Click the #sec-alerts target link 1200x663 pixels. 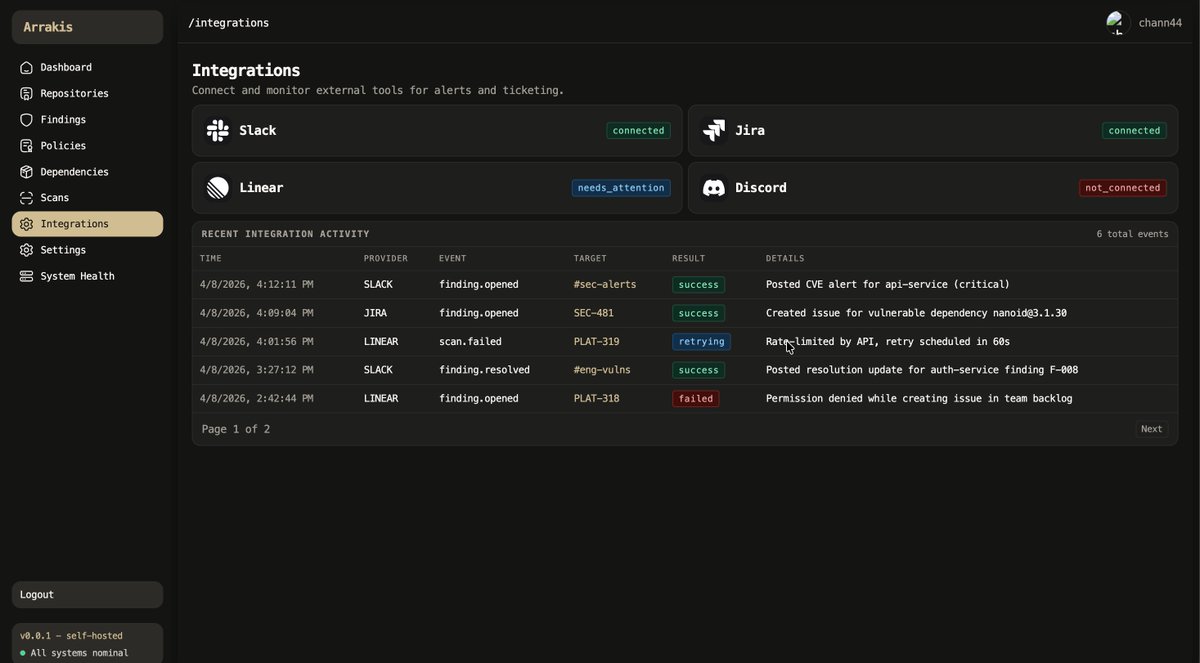tap(605, 285)
